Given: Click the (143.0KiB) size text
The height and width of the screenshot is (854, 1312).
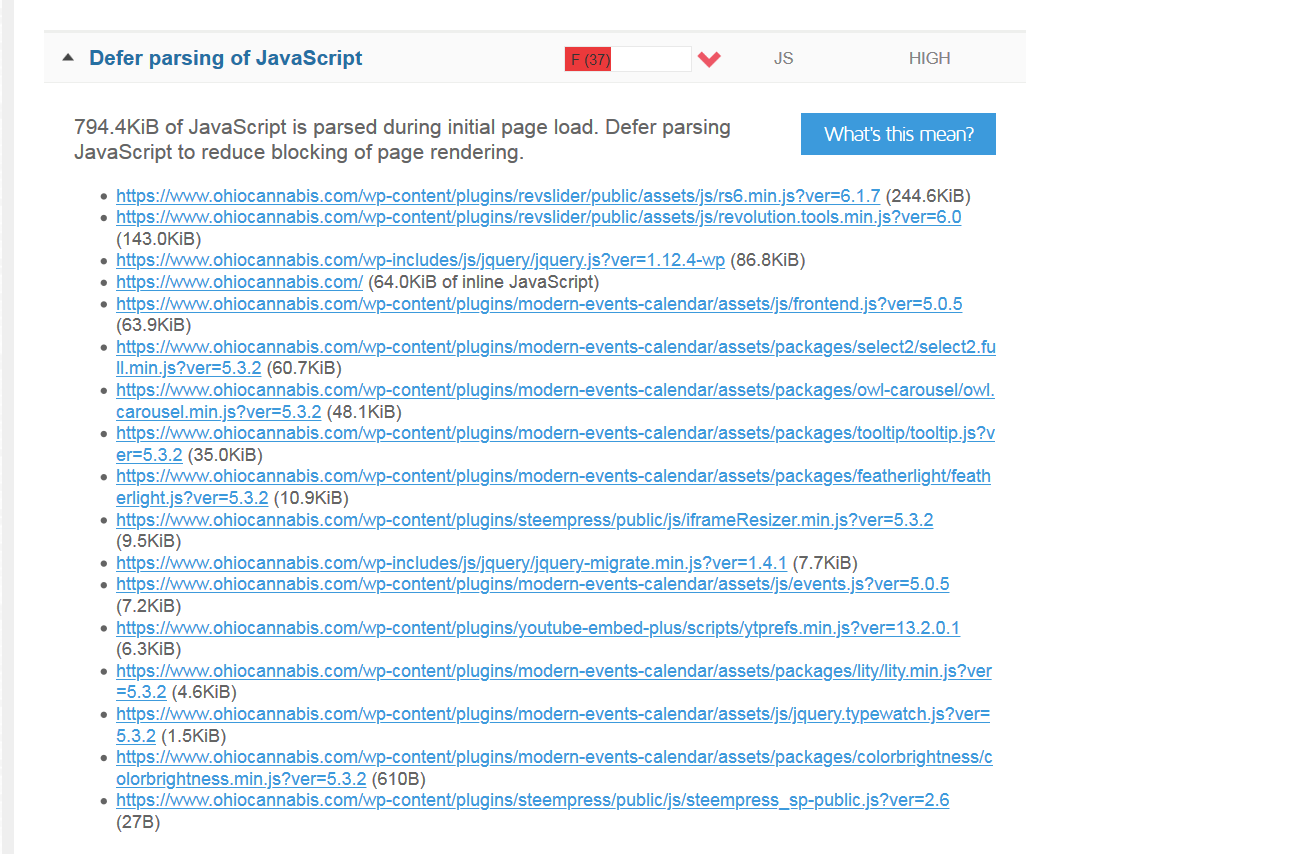Looking at the screenshot, I should [x=158, y=239].
